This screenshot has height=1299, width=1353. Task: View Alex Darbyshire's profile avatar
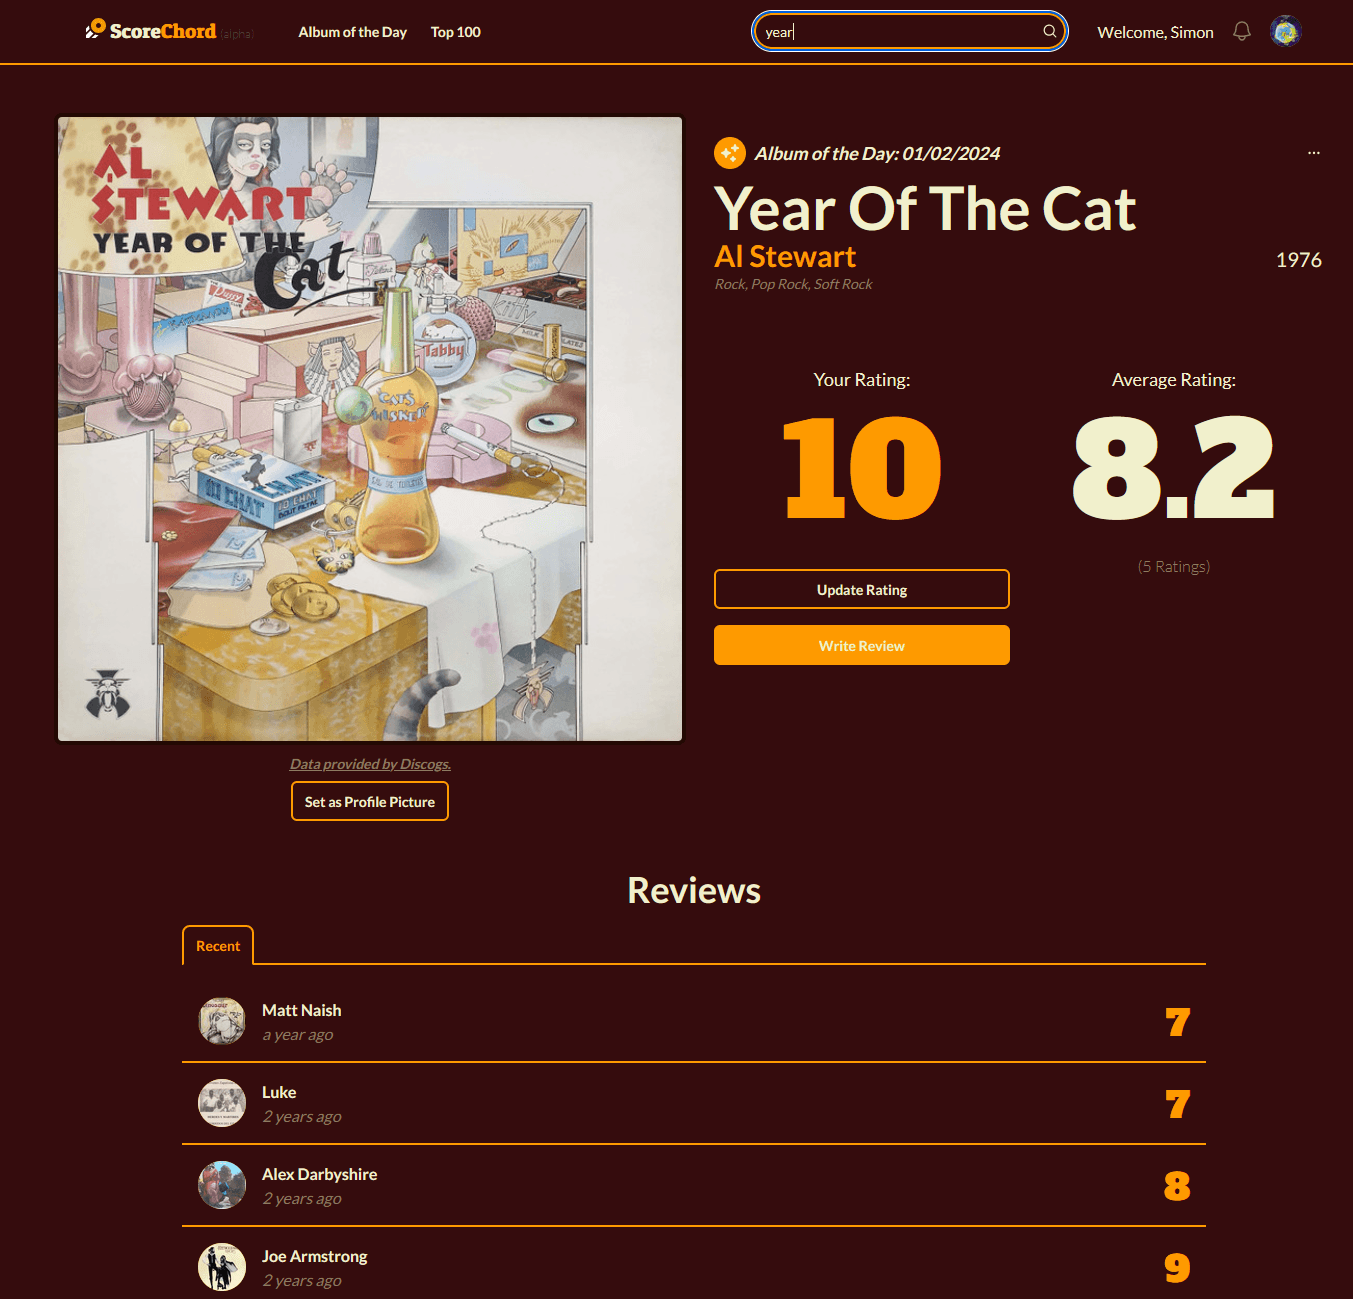point(222,1185)
